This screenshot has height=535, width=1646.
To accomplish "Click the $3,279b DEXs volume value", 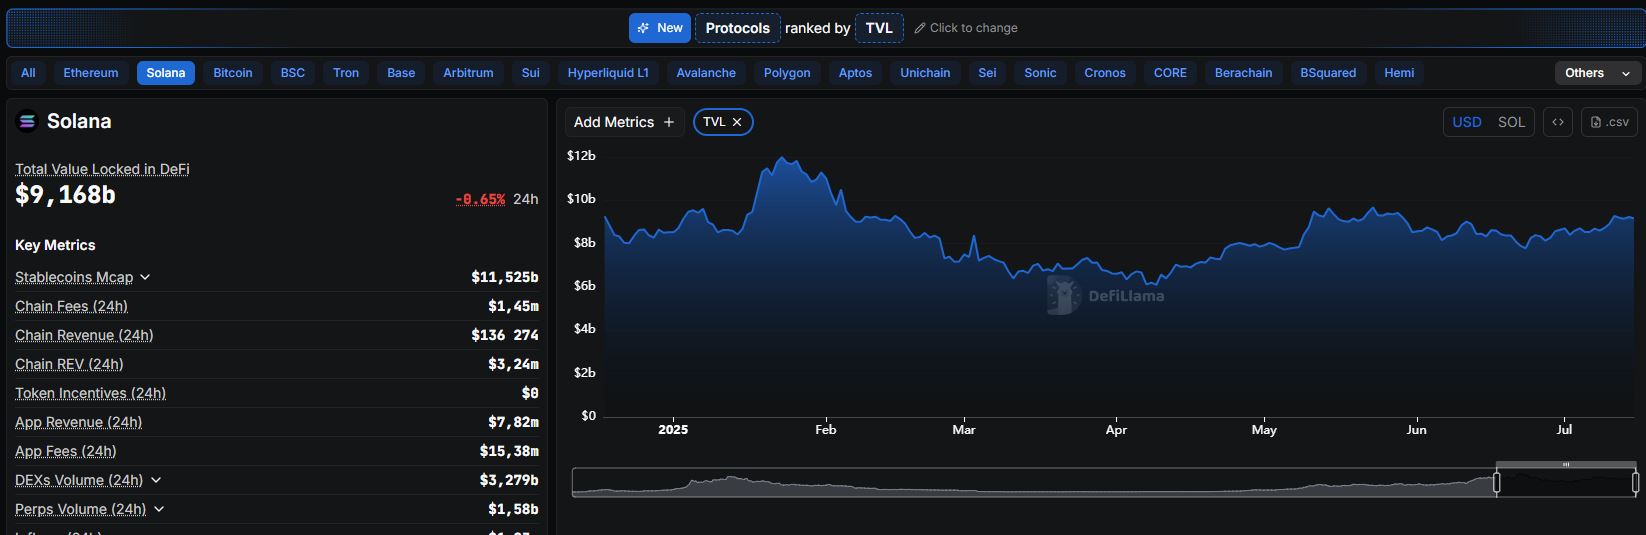I will 509,480.
